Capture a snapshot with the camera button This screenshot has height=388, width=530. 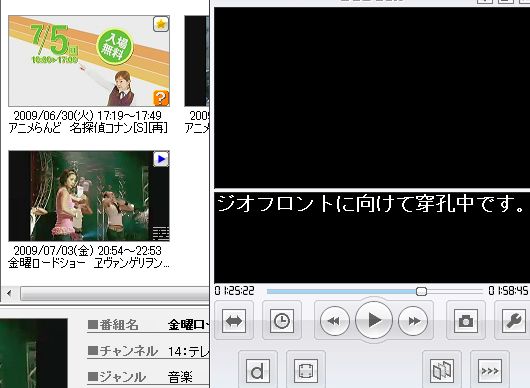[465, 320]
